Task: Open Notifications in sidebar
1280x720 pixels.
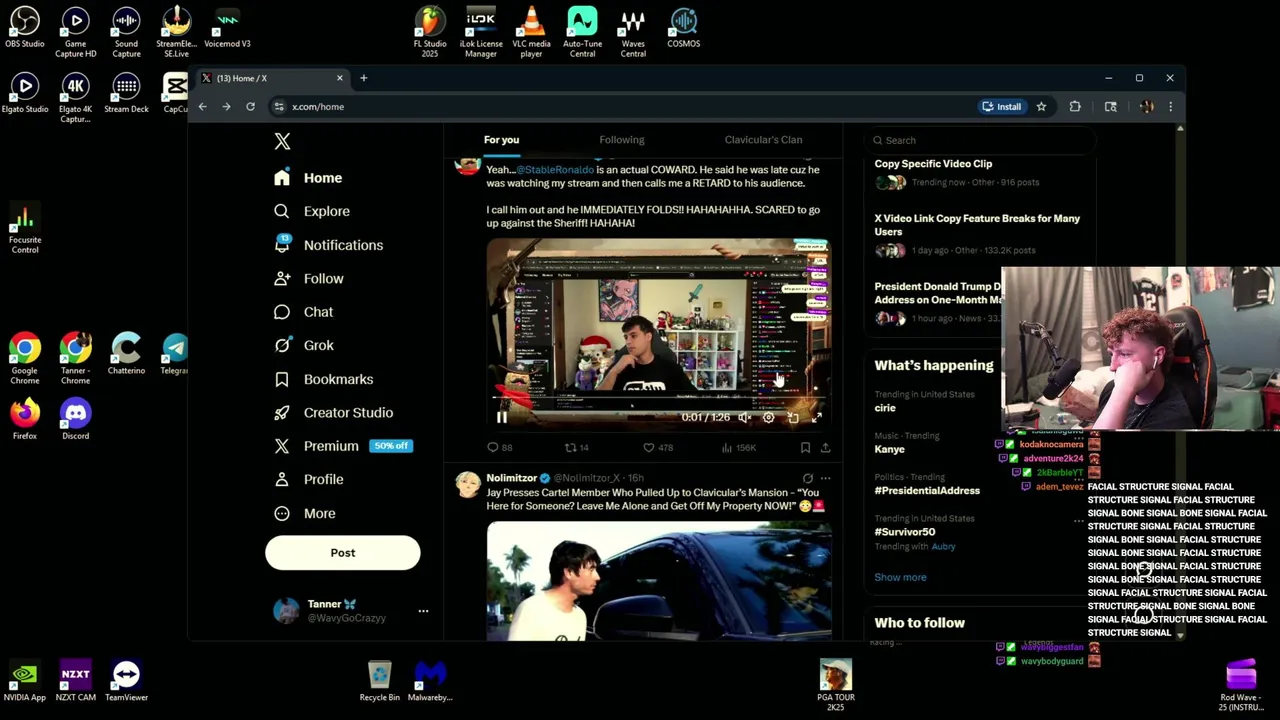Action: 329,245
